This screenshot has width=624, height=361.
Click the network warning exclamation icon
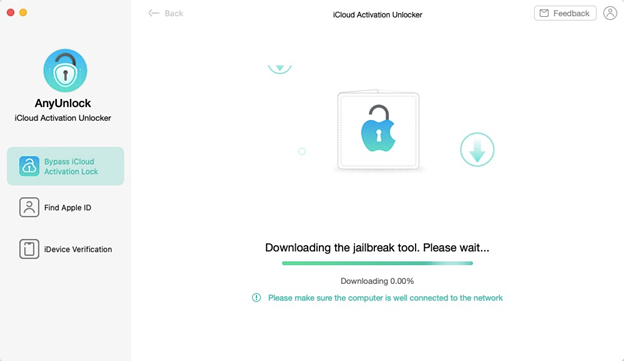(256, 298)
